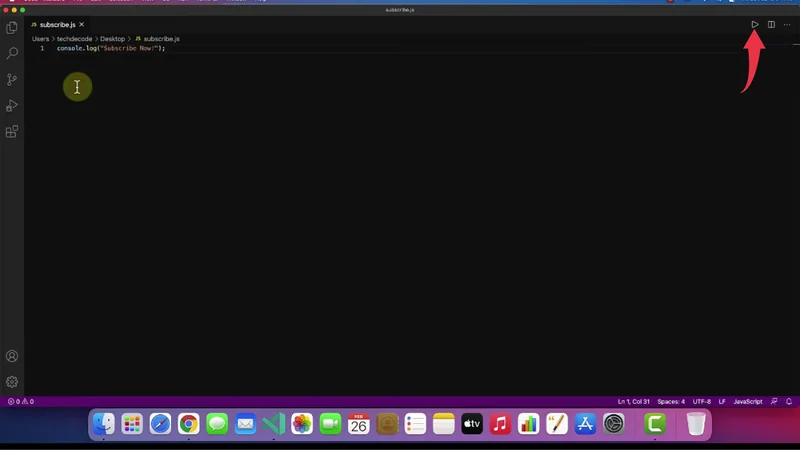
Task: Close the subscribe.js tab
Action: tap(82, 24)
